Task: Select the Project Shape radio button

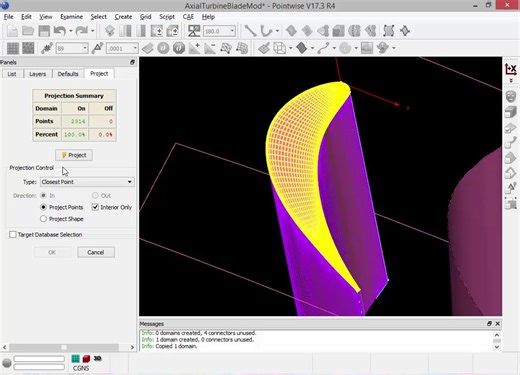Action: [x=43, y=219]
